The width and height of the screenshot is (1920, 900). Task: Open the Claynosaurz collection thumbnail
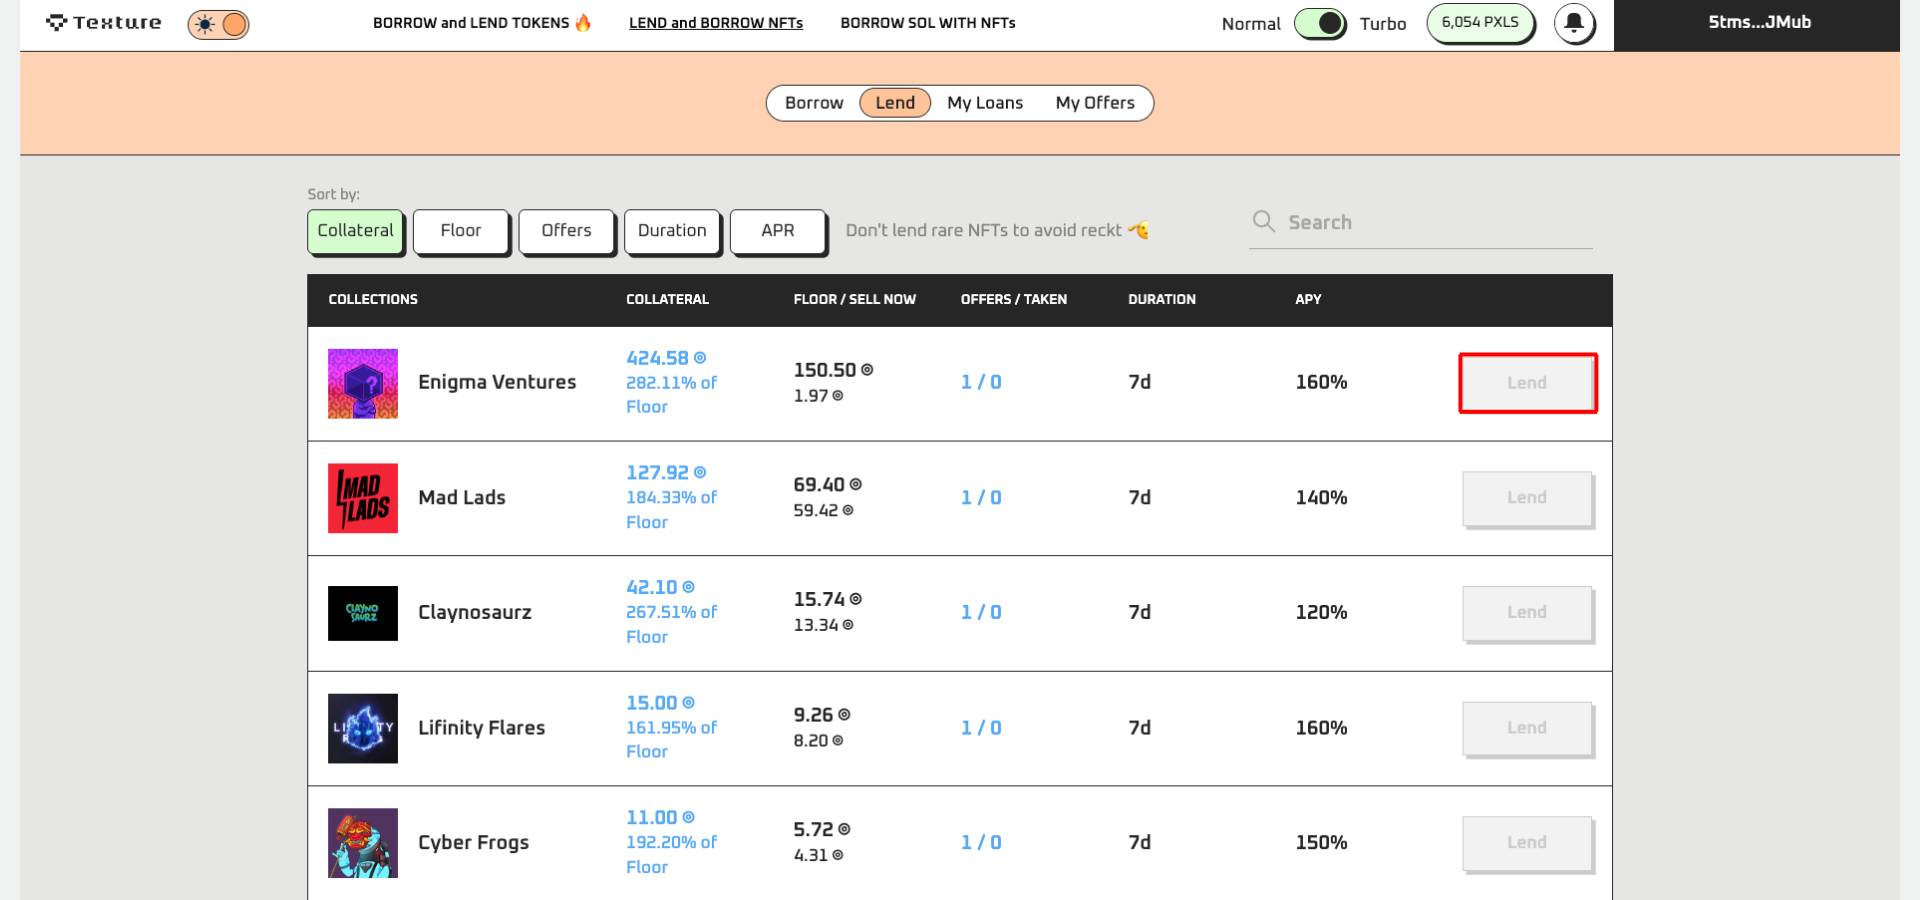tap(363, 613)
